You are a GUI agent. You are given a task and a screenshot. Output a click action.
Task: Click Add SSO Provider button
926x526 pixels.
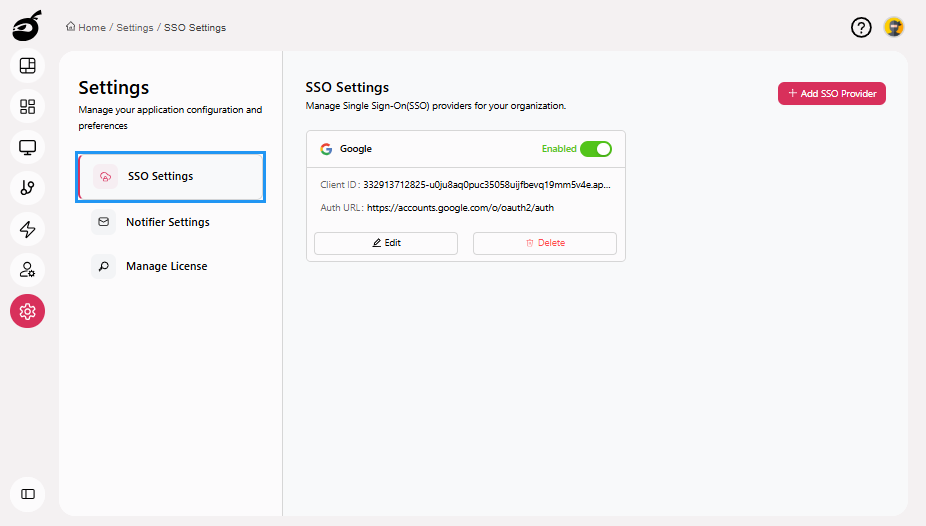[x=832, y=93]
